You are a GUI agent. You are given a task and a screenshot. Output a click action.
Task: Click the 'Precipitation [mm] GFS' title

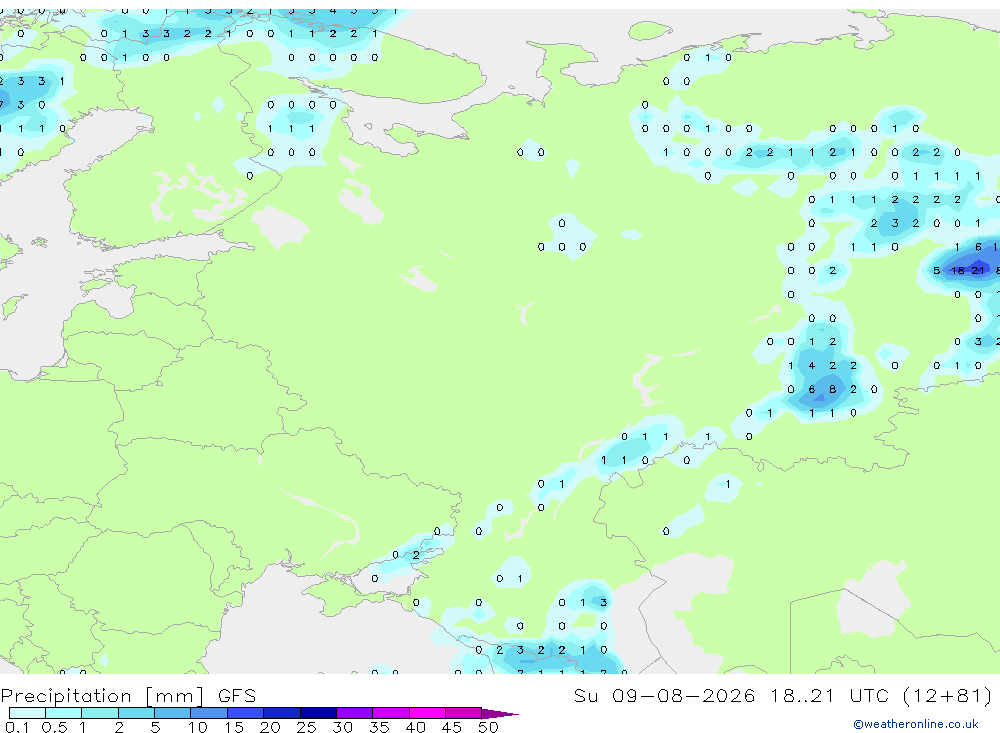[128, 696]
